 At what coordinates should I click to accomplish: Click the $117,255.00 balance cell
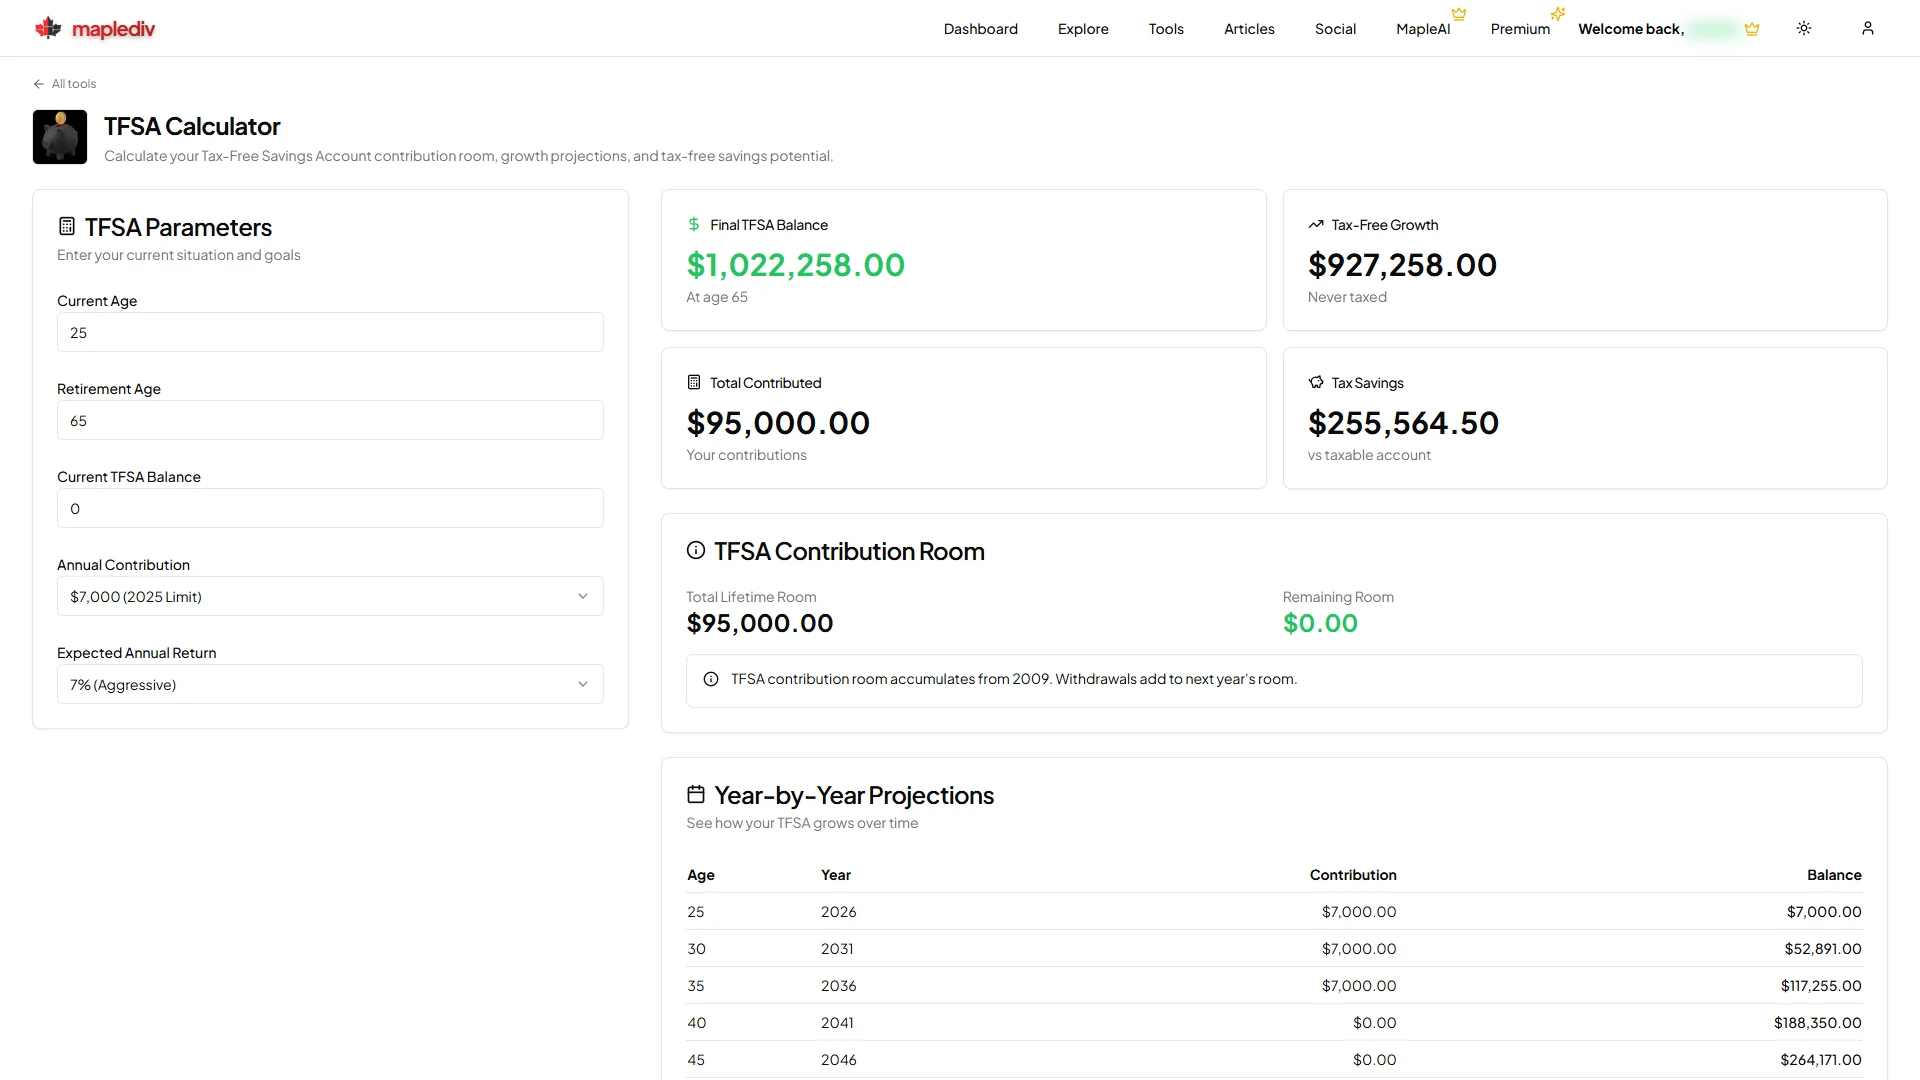point(1821,986)
